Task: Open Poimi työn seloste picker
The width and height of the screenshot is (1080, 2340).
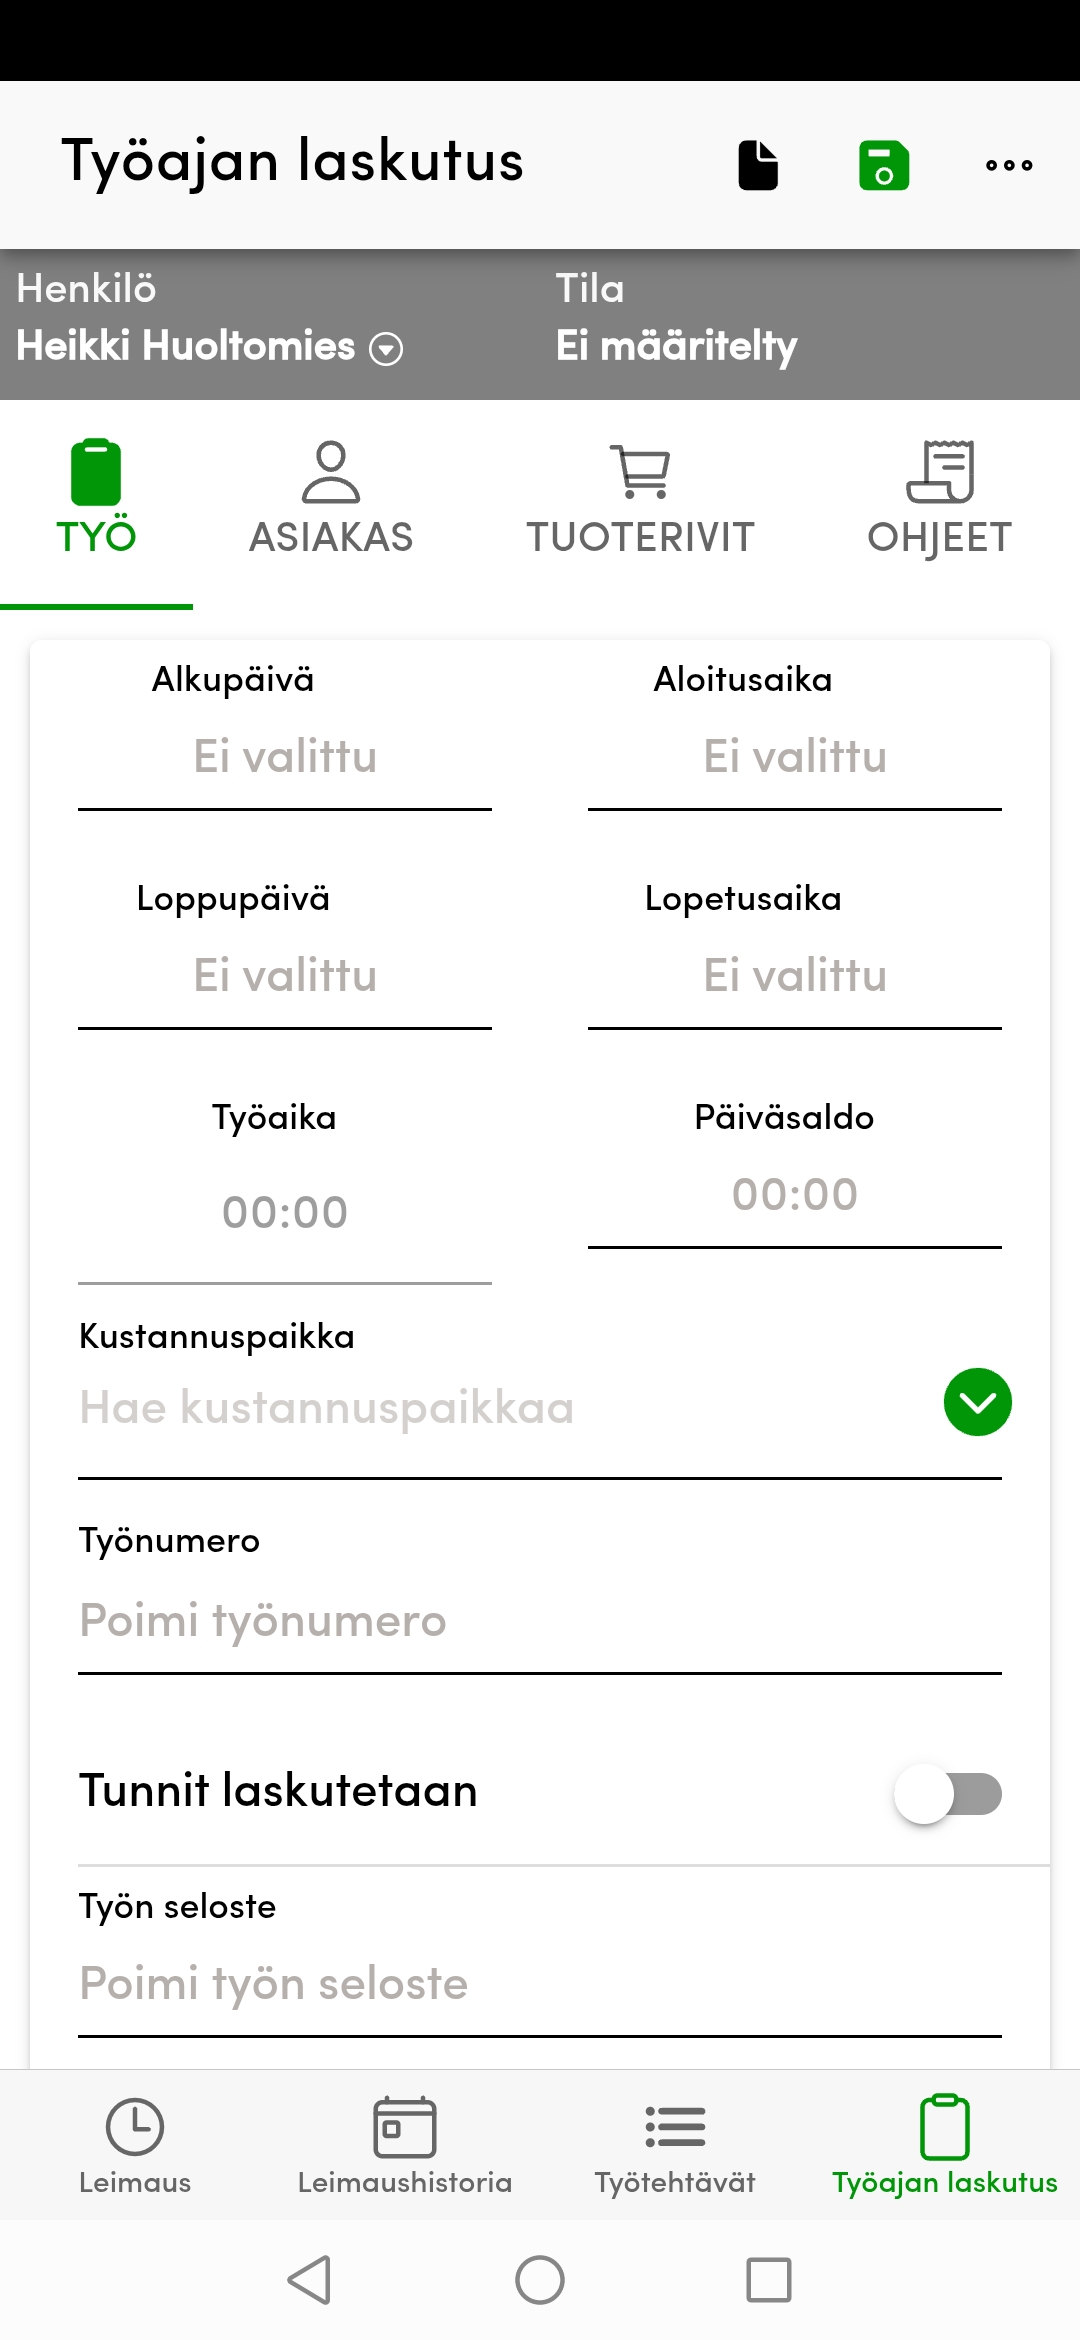Action: click(540, 1982)
